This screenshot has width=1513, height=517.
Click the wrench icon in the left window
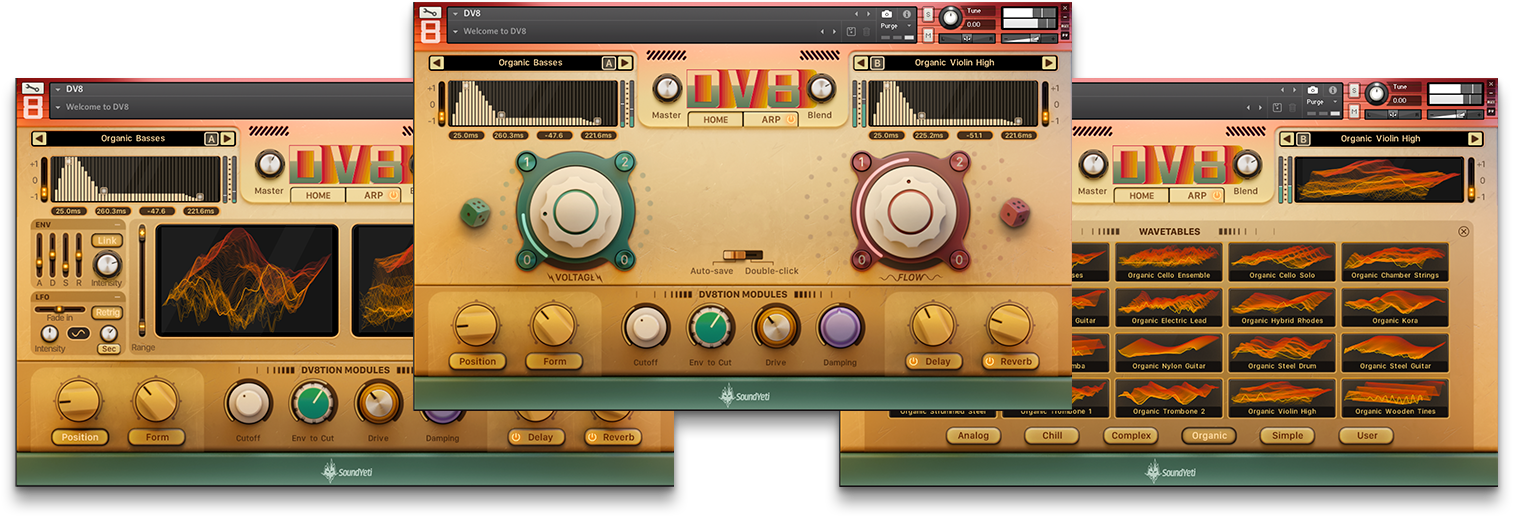(31, 89)
